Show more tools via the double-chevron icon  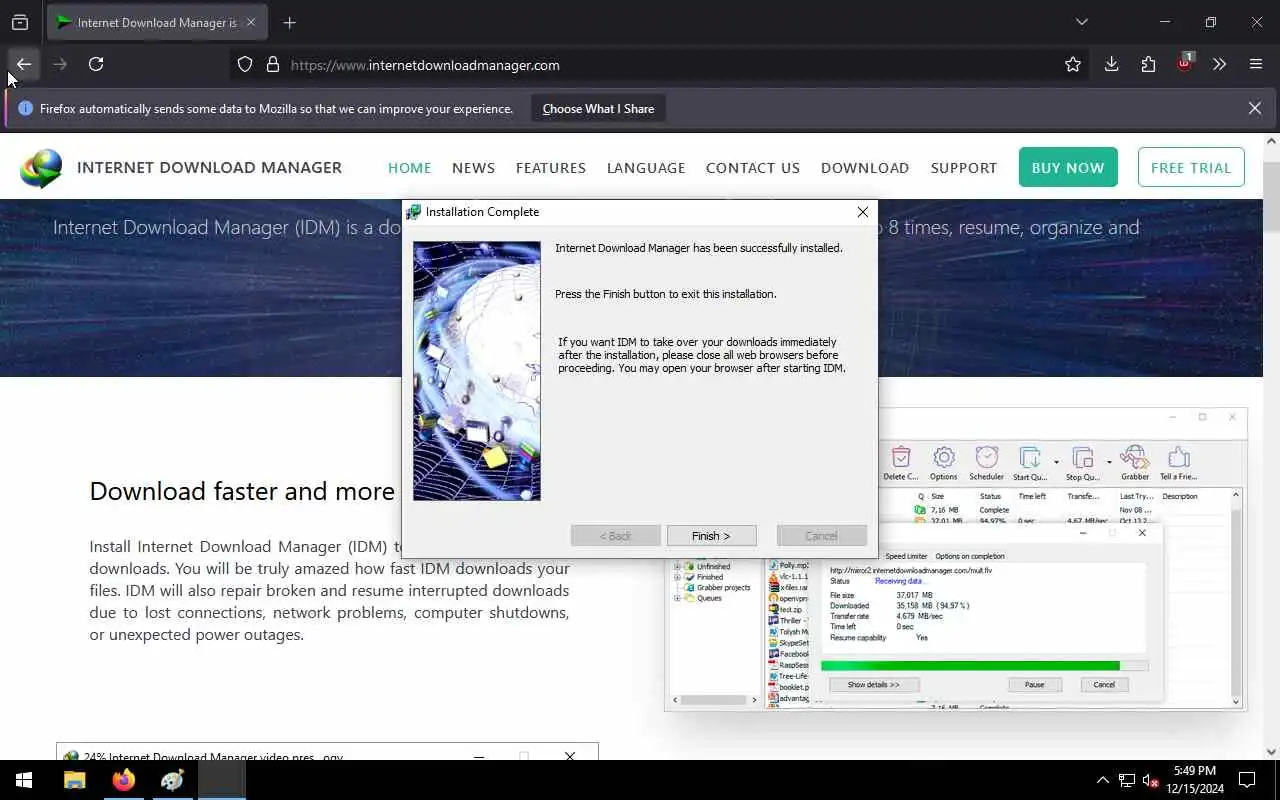1219,65
